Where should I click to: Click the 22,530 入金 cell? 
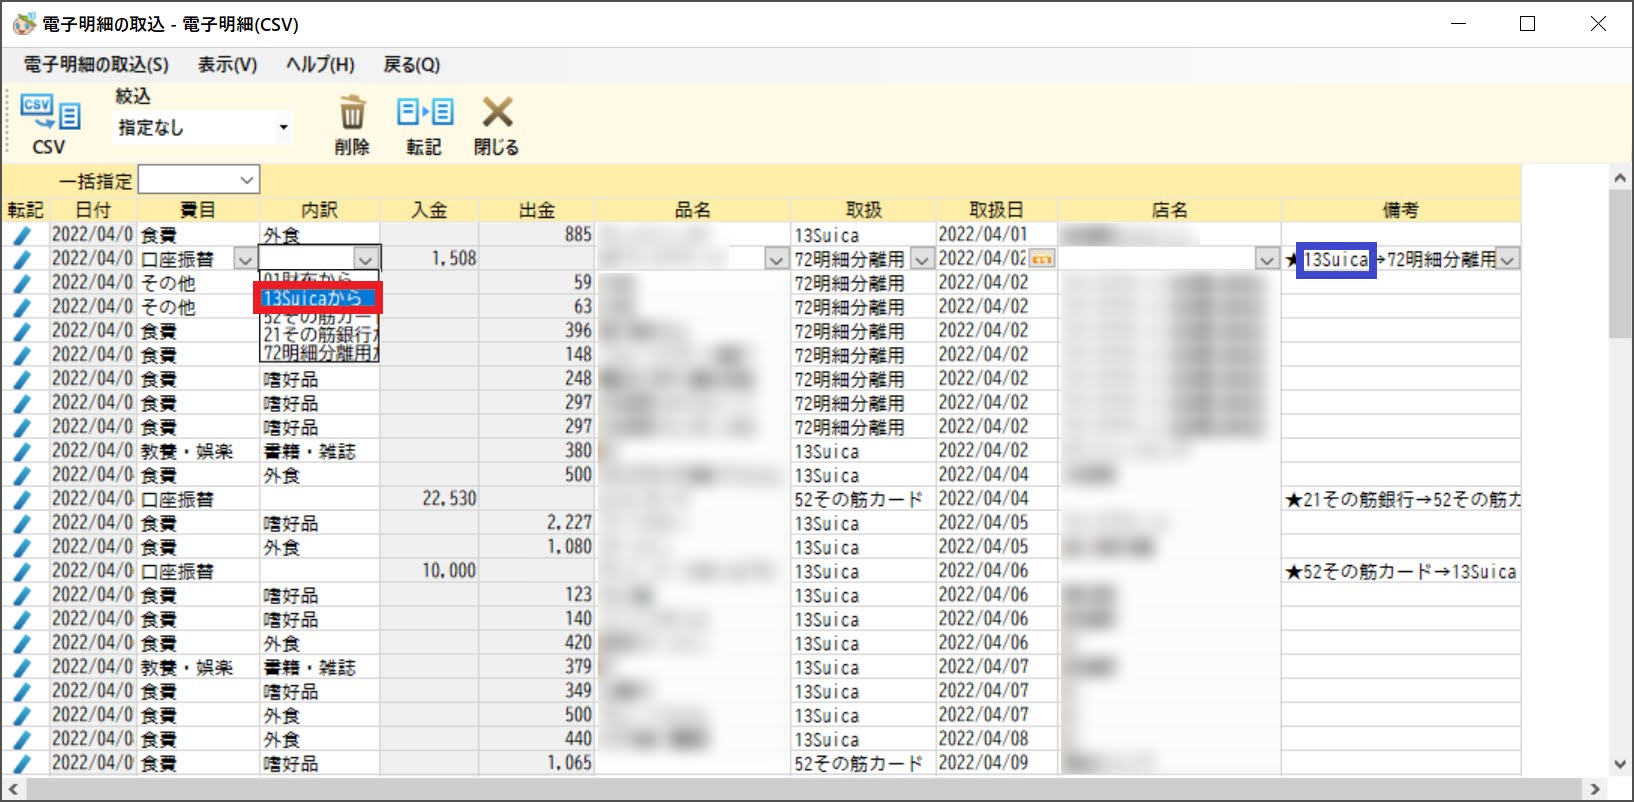pyautogui.click(x=429, y=499)
